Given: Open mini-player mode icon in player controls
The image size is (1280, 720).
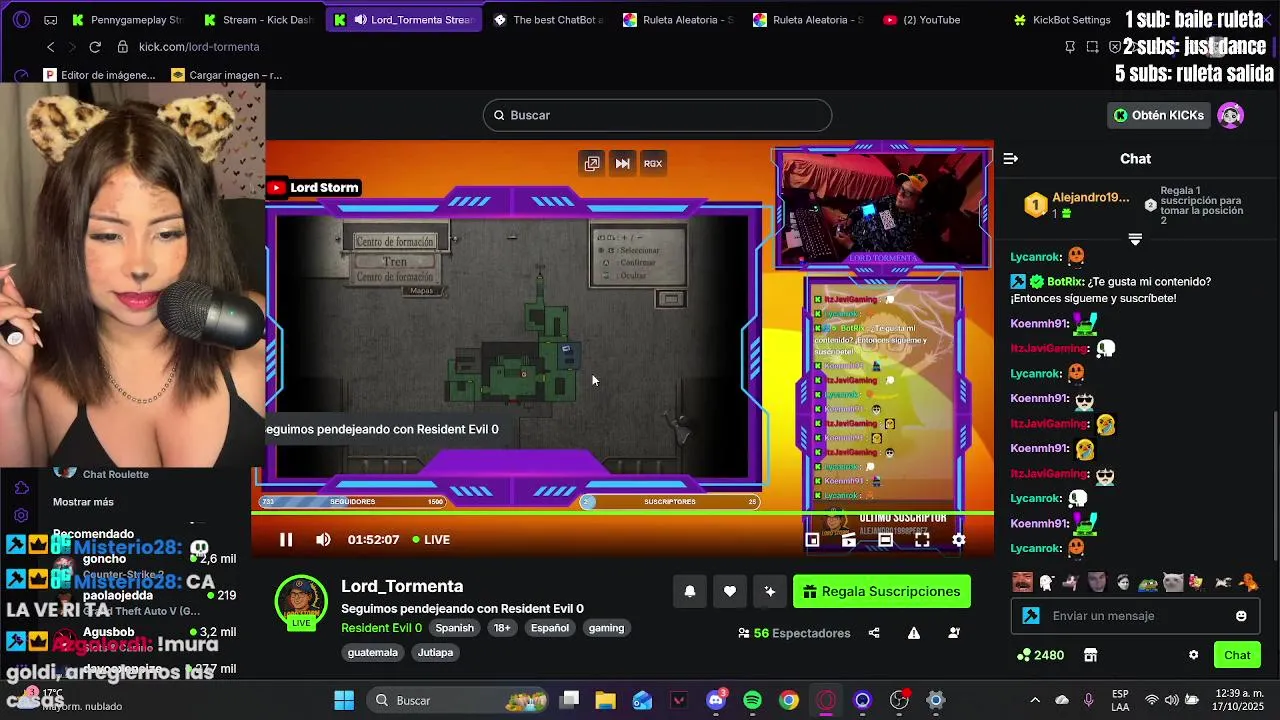Looking at the screenshot, I should 812,540.
